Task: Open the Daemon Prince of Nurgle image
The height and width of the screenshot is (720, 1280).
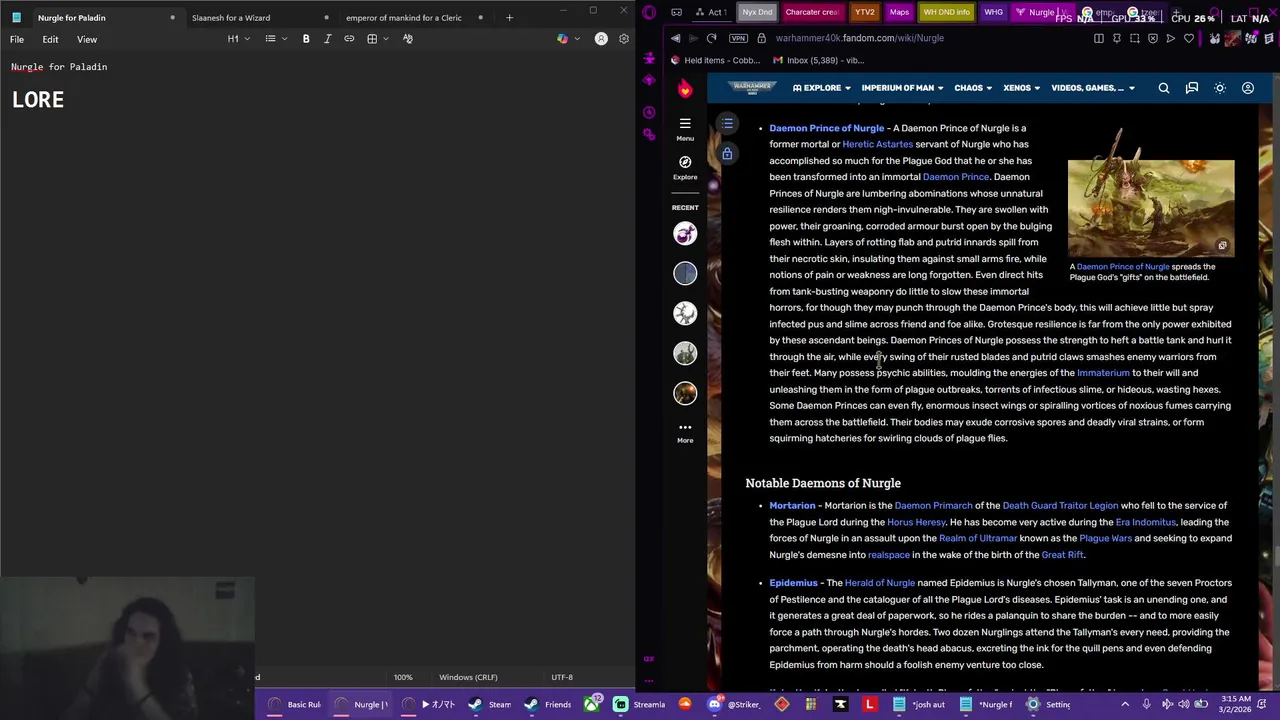Action: (x=1151, y=207)
